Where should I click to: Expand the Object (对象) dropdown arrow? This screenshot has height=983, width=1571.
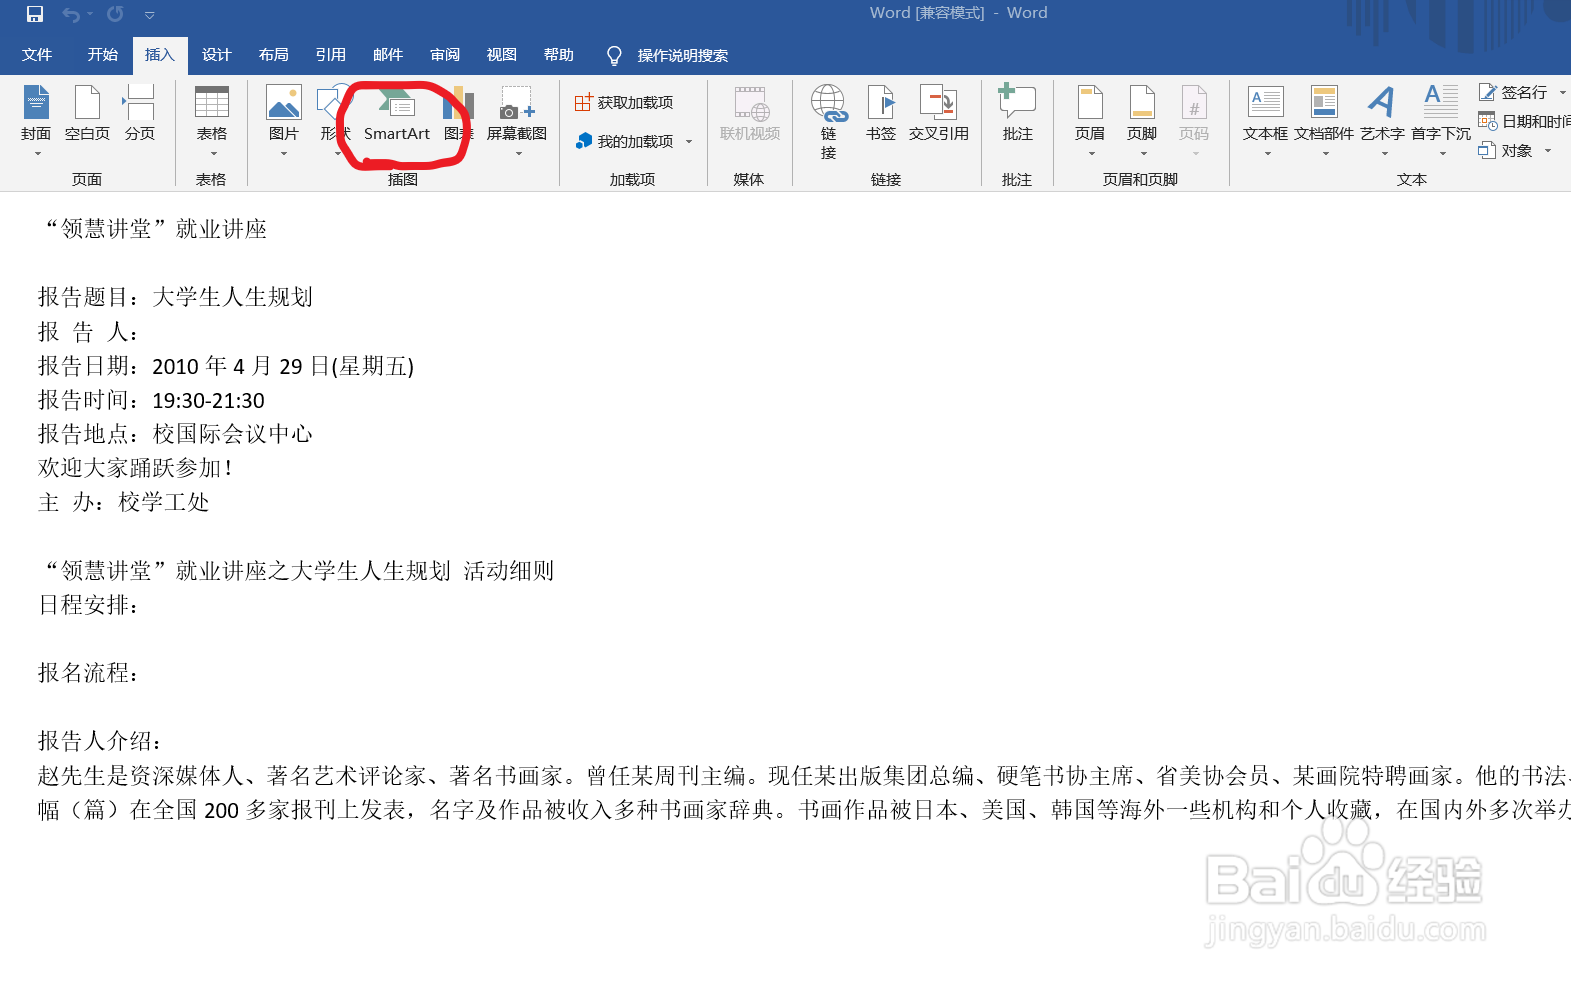pos(1548,151)
